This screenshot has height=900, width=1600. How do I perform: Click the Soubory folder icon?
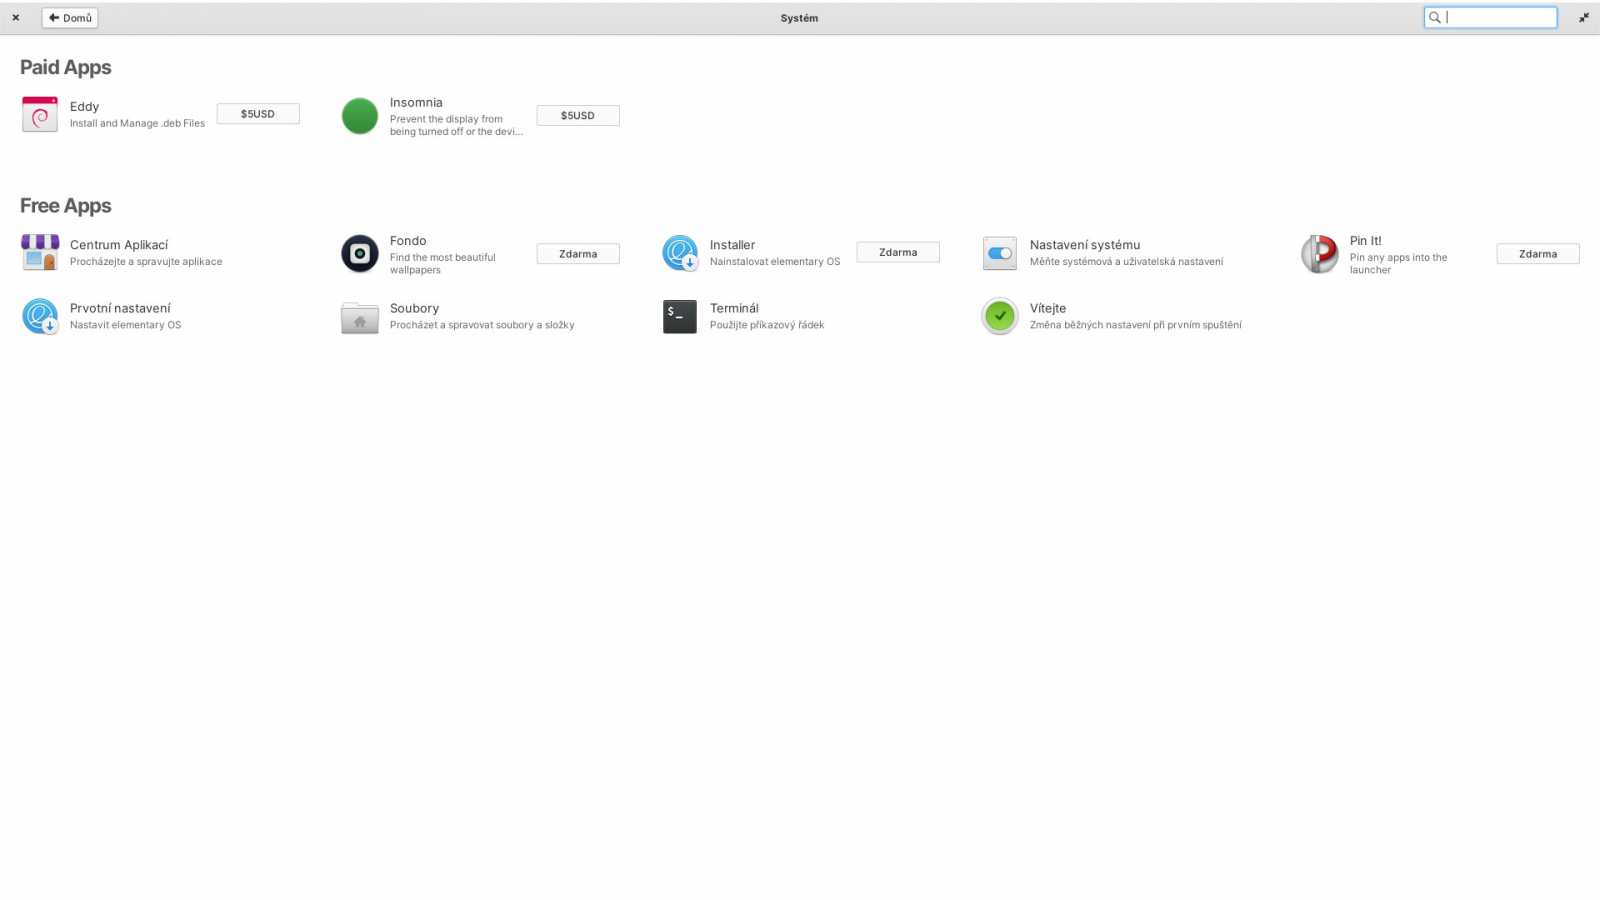coord(360,317)
